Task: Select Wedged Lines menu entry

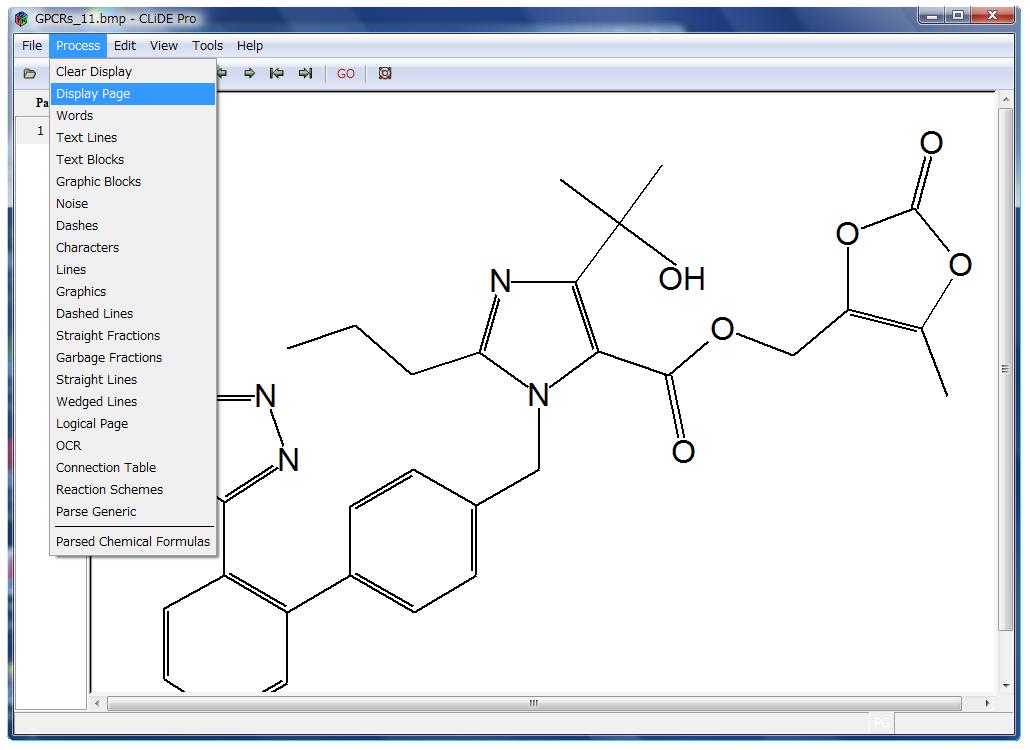Action: click(133, 402)
